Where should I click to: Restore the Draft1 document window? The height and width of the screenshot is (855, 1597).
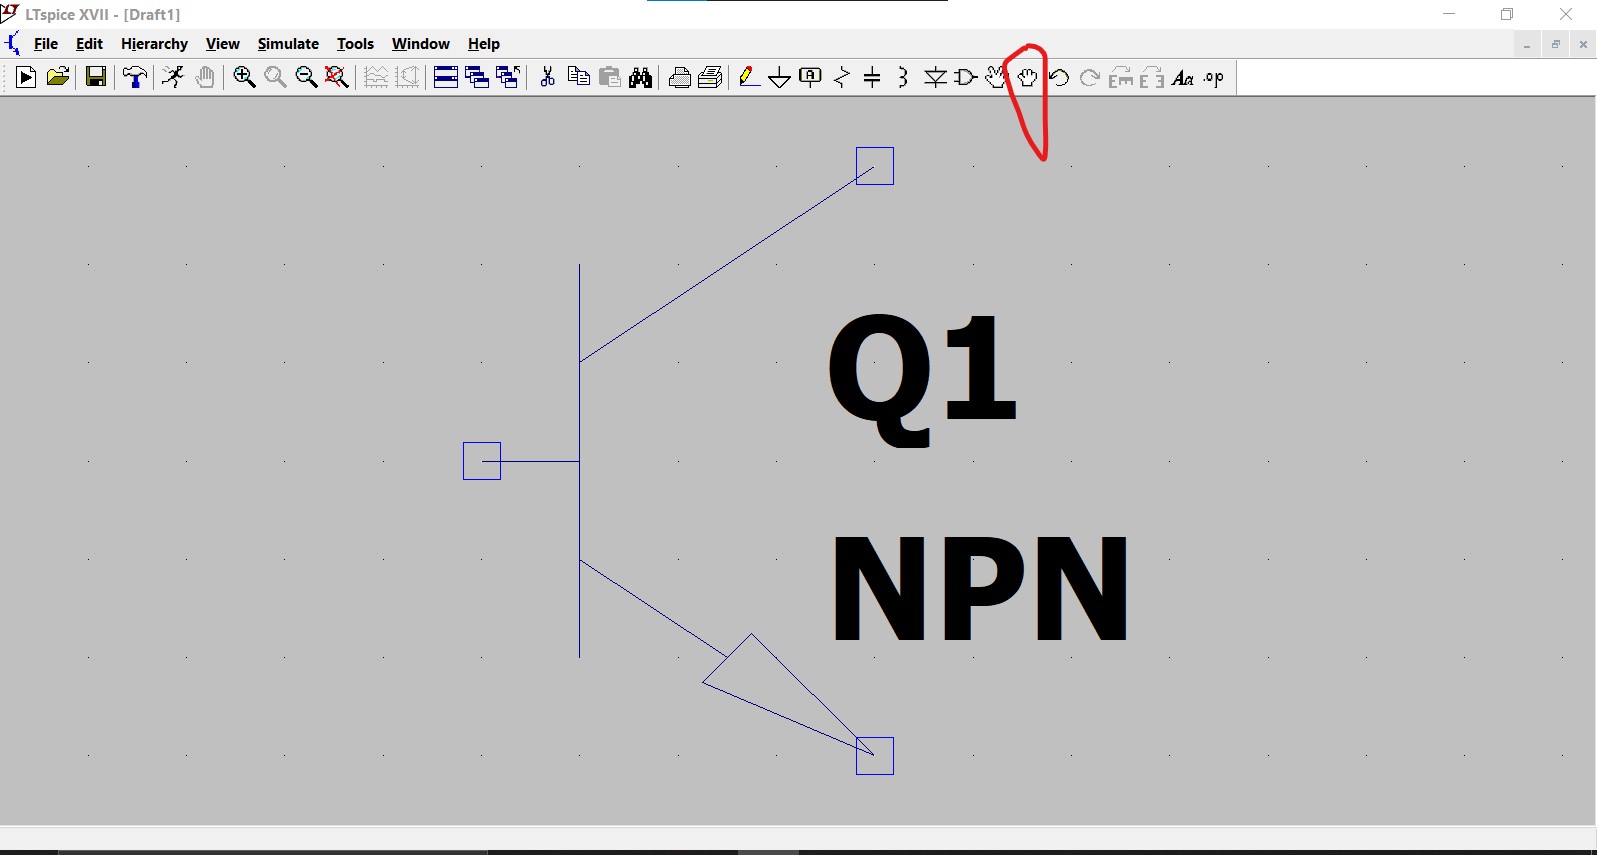1555,45
